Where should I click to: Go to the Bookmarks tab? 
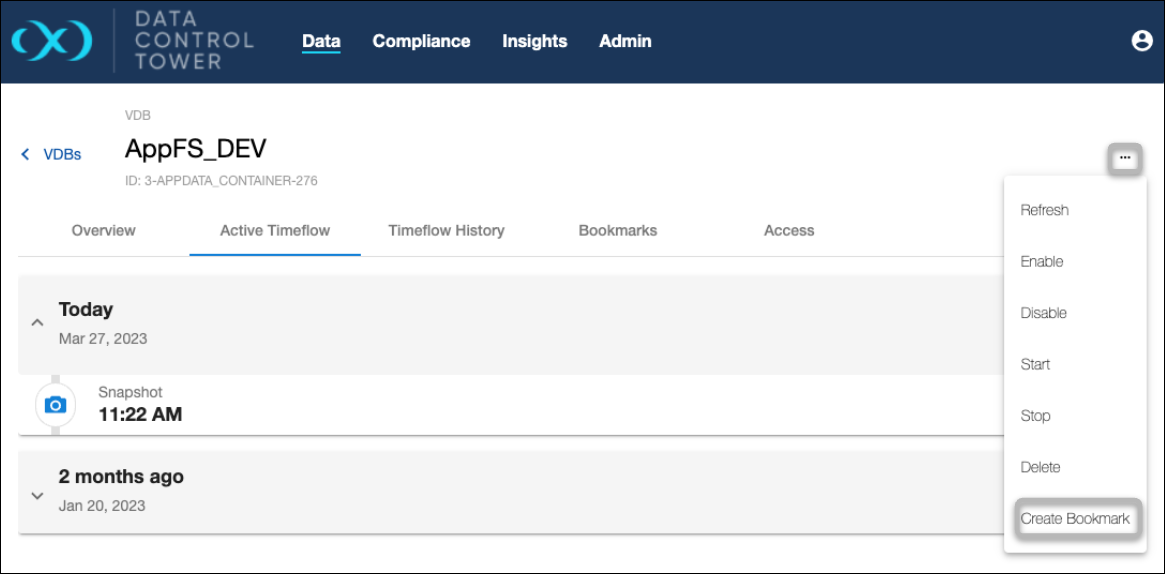click(618, 231)
